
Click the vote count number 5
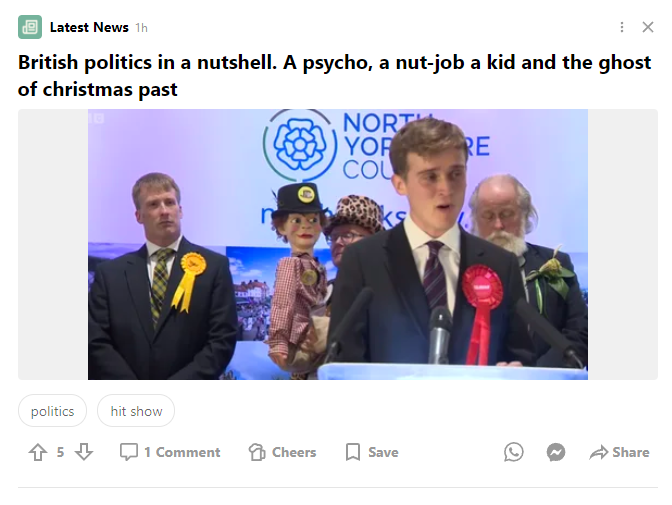[60, 452]
